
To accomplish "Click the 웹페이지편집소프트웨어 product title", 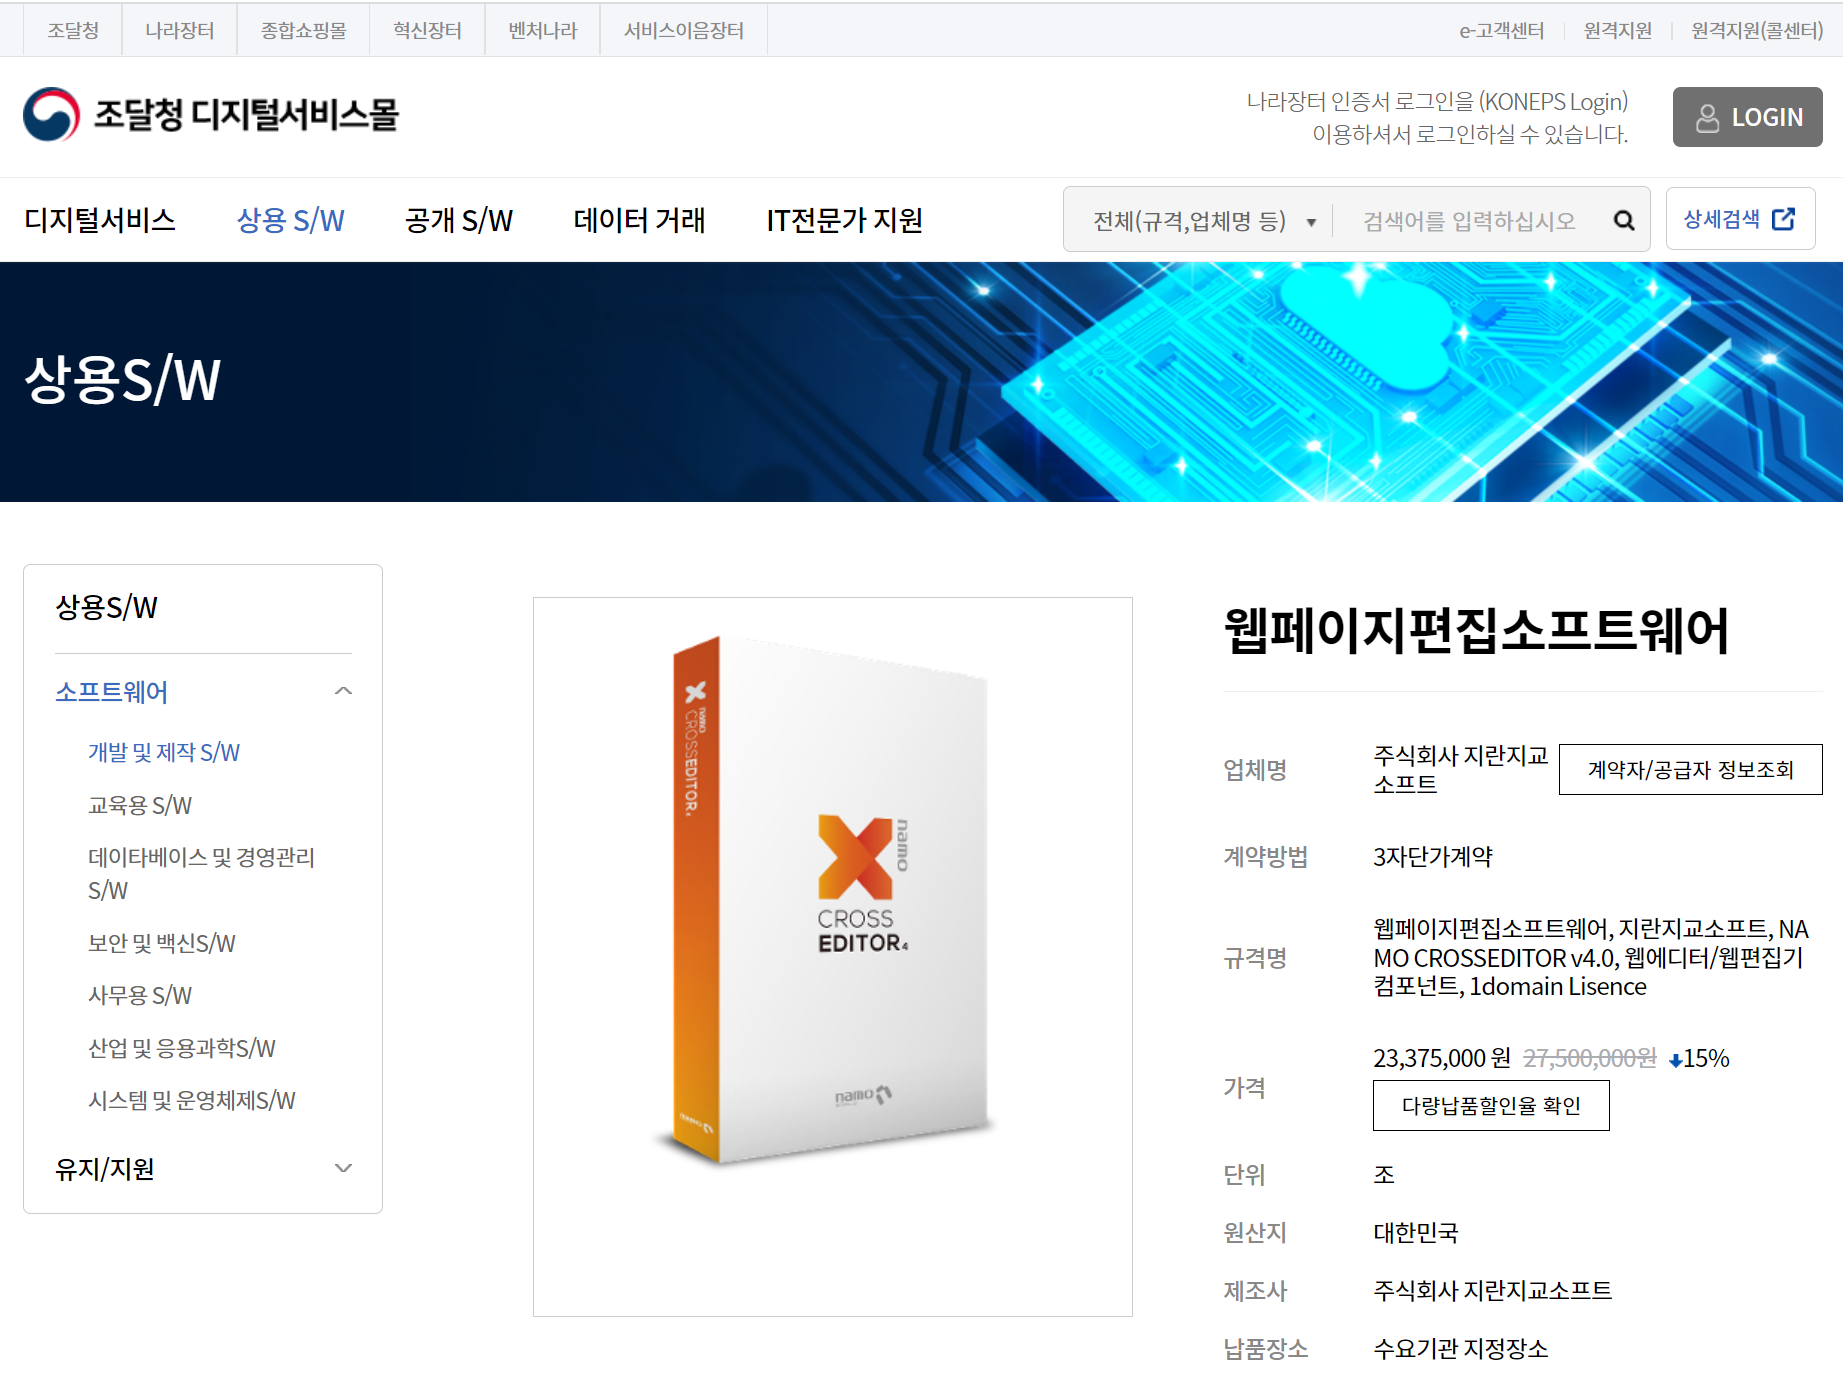I will point(1476,631).
